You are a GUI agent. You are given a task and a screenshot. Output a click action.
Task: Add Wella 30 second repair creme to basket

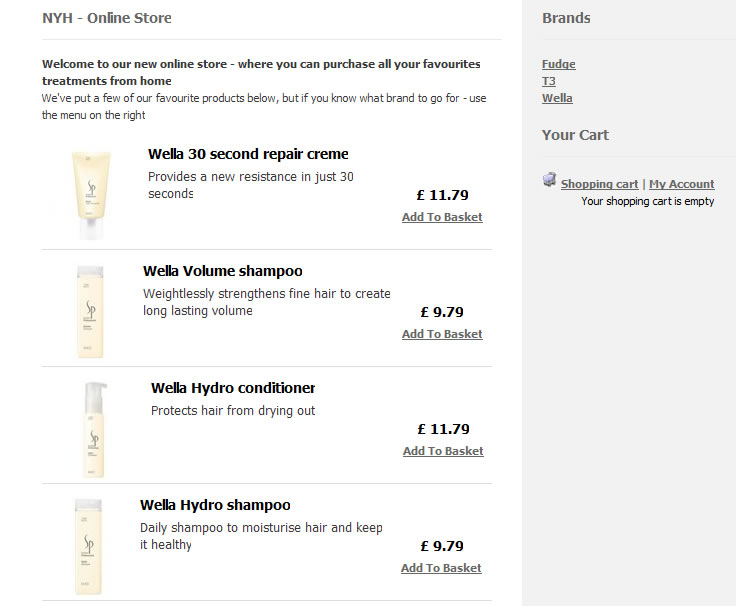pyautogui.click(x=442, y=217)
